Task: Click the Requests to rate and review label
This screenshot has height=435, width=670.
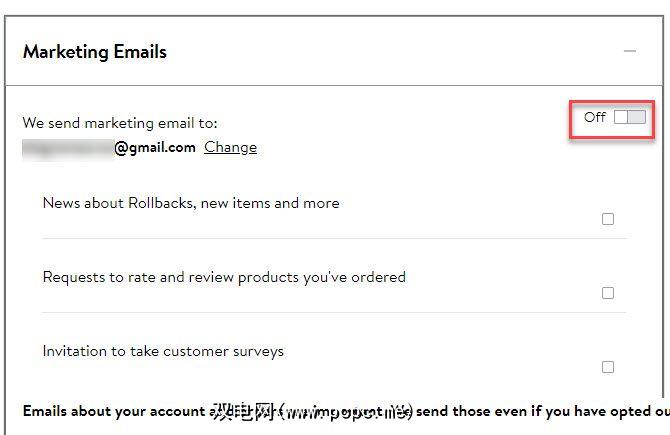Action: pyautogui.click(x=223, y=277)
